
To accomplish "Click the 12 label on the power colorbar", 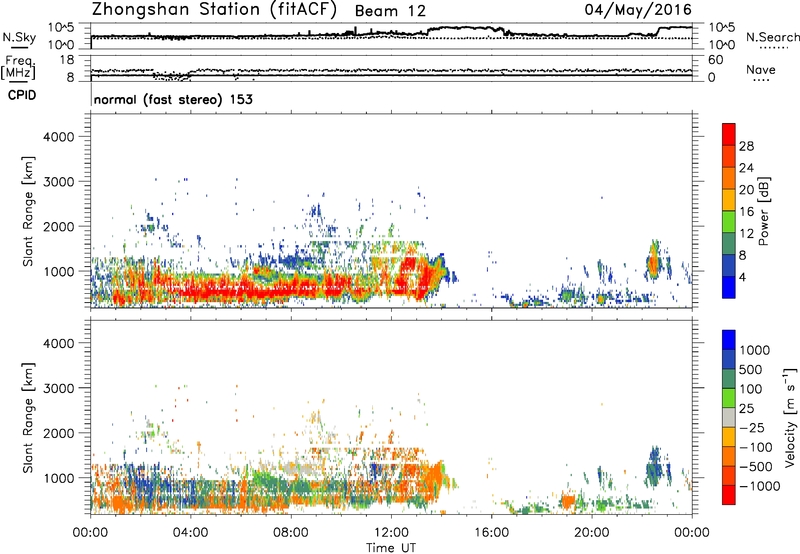I will pyautogui.click(x=746, y=234).
